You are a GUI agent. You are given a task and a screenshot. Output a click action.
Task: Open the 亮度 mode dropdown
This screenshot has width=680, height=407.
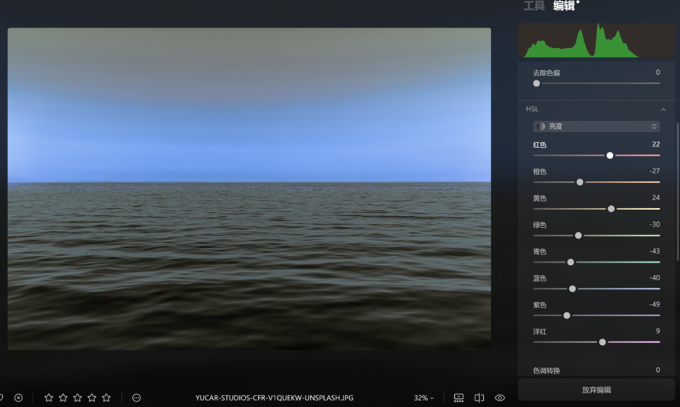(x=596, y=127)
